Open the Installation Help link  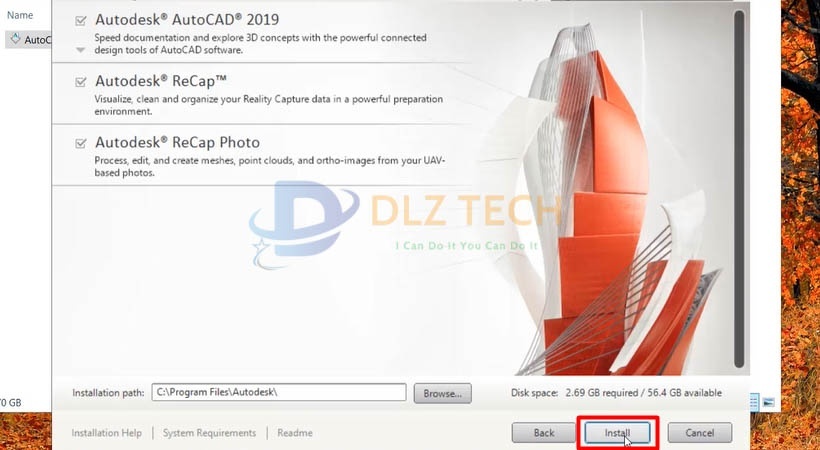coord(107,433)
